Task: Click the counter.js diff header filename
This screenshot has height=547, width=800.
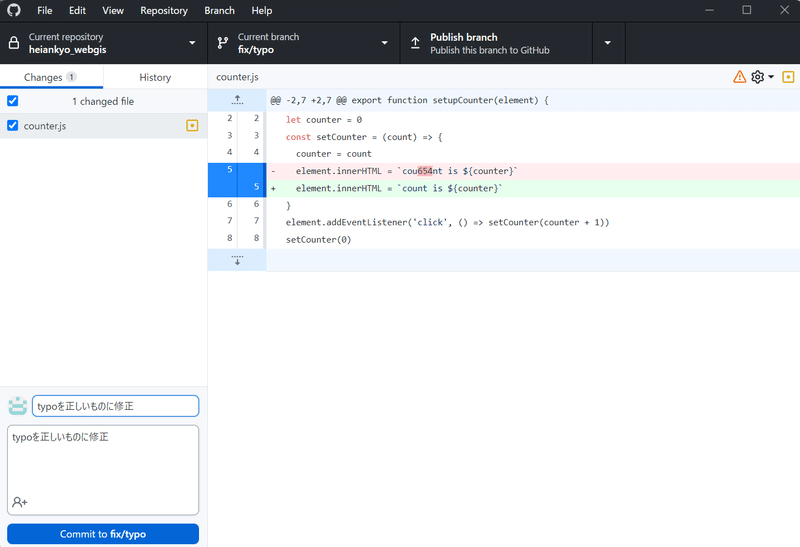Action: [x=237, y=77]
